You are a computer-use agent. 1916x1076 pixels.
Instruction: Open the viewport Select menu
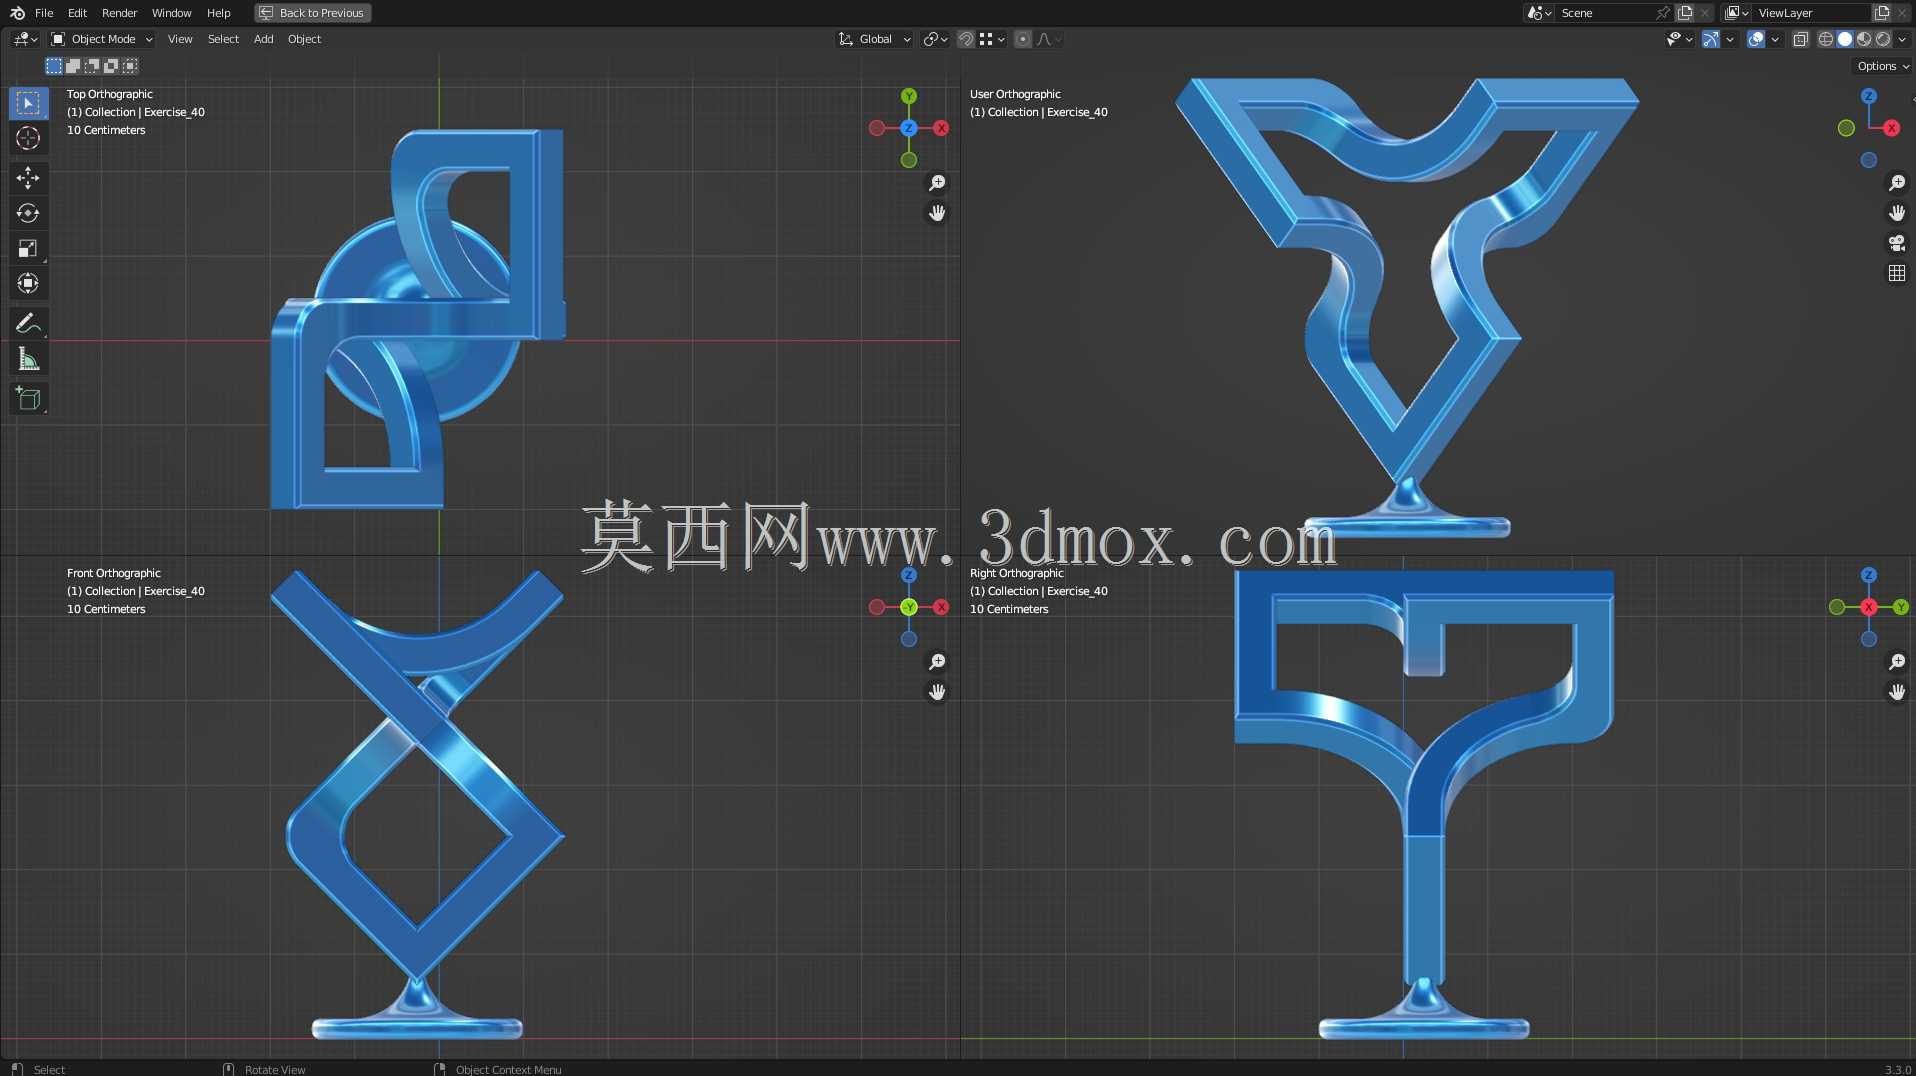click(x=223, y=39)
